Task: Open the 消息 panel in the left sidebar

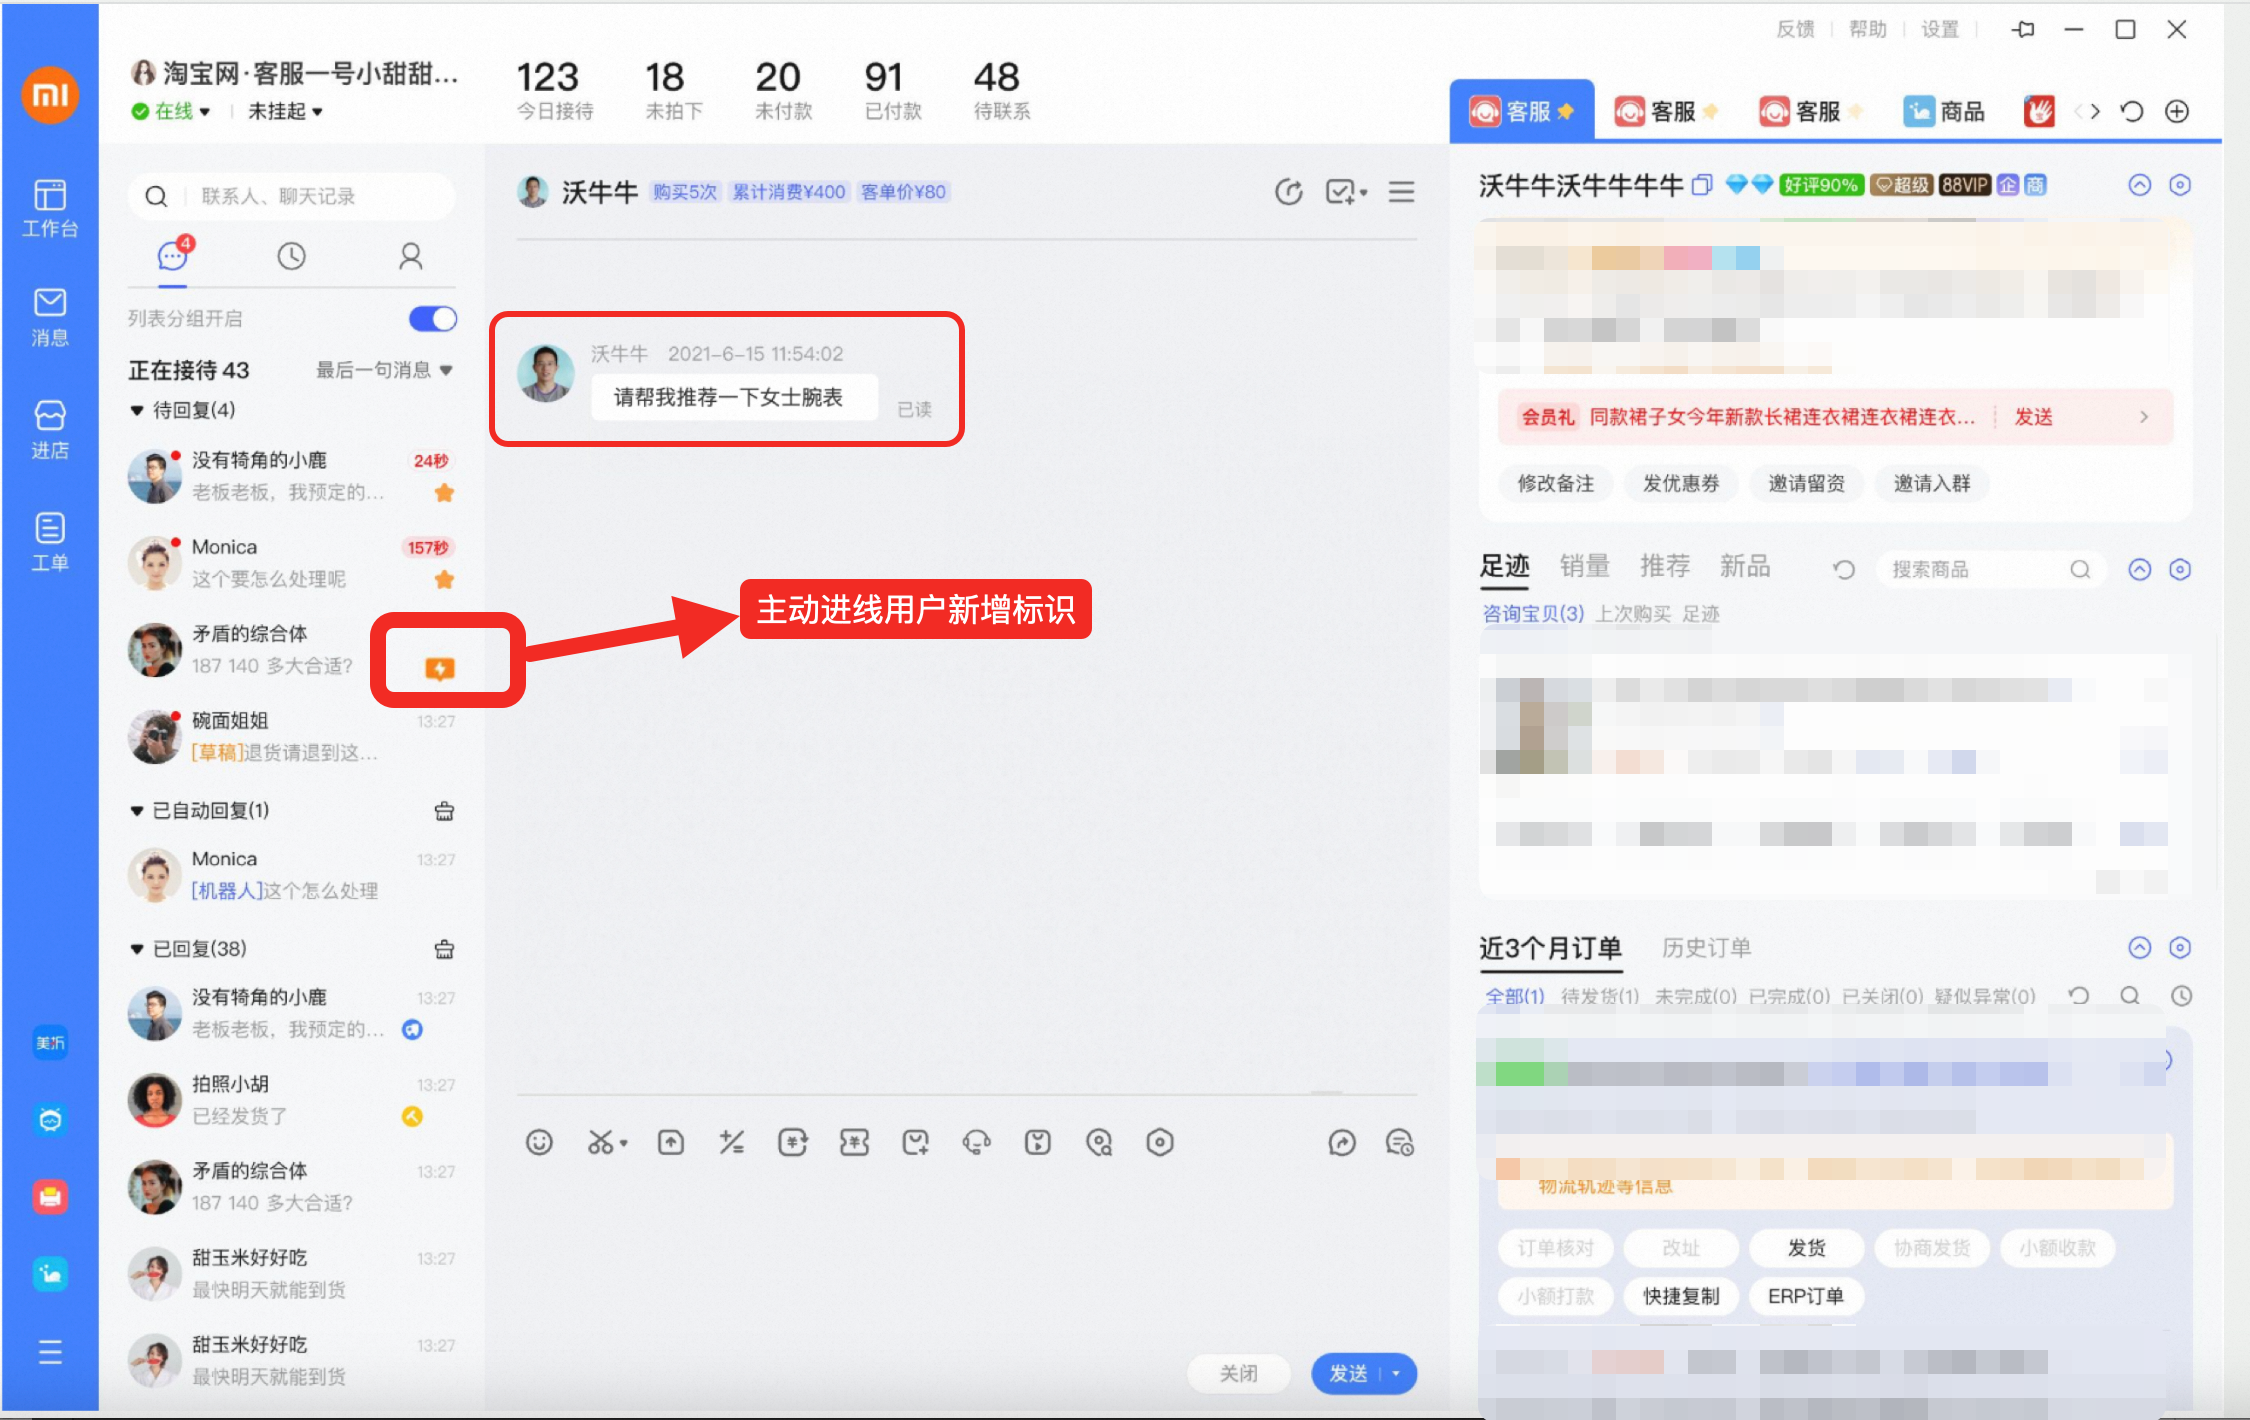Action: 50,318
